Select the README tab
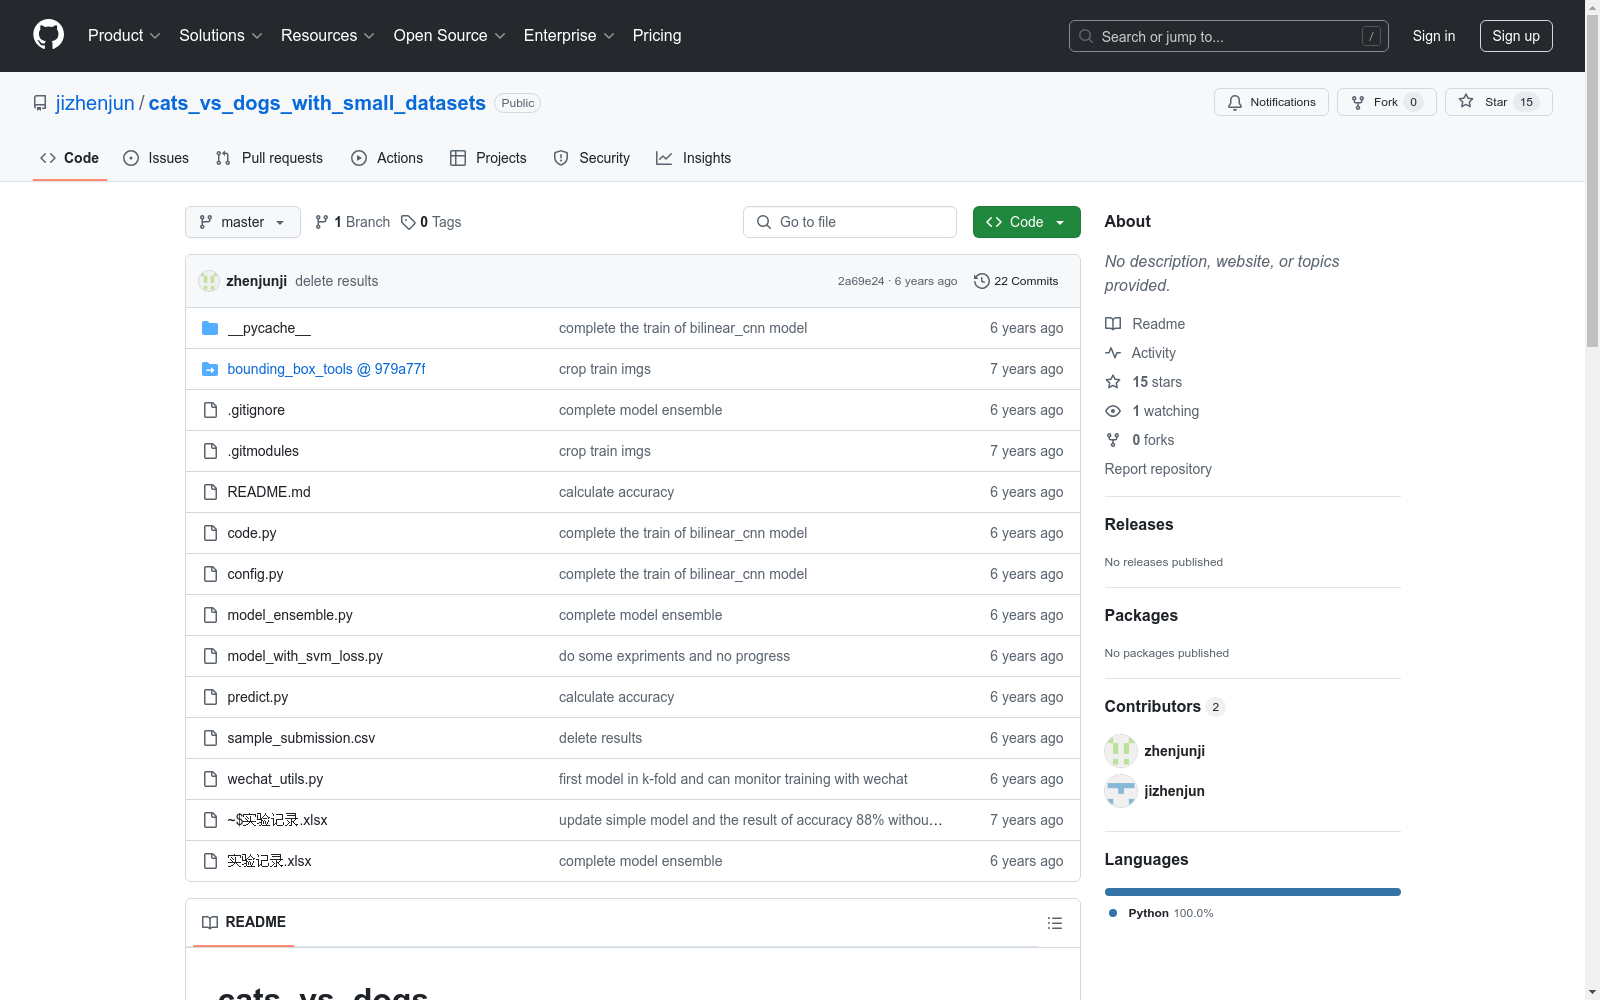 click(x=244, y=922)
